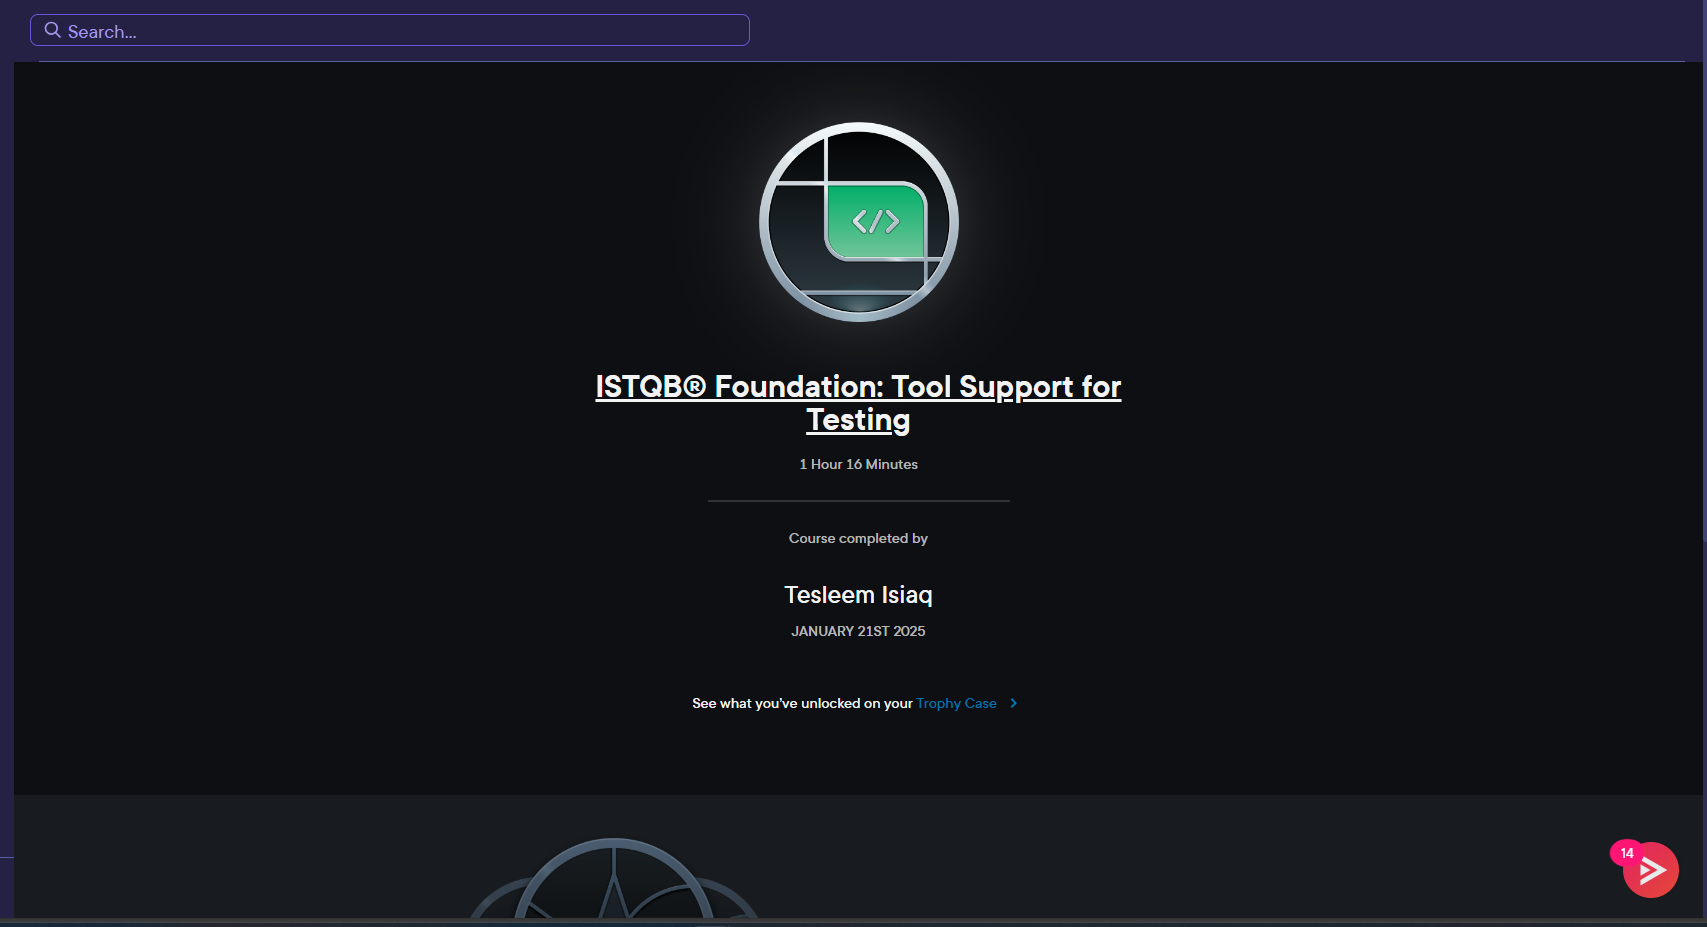Screen dimensions: 1707x927
Task: Click the partially visible badge at bottom
Action: (614, 880)
